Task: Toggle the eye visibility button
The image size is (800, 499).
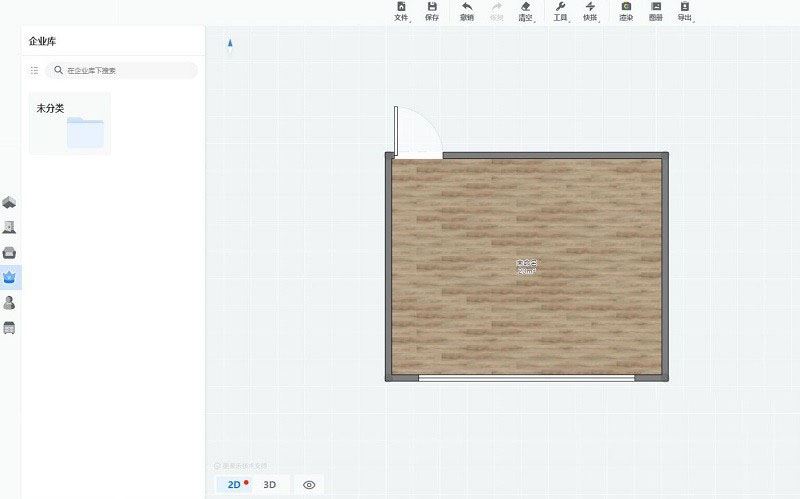Action: [x=309, y=485]
